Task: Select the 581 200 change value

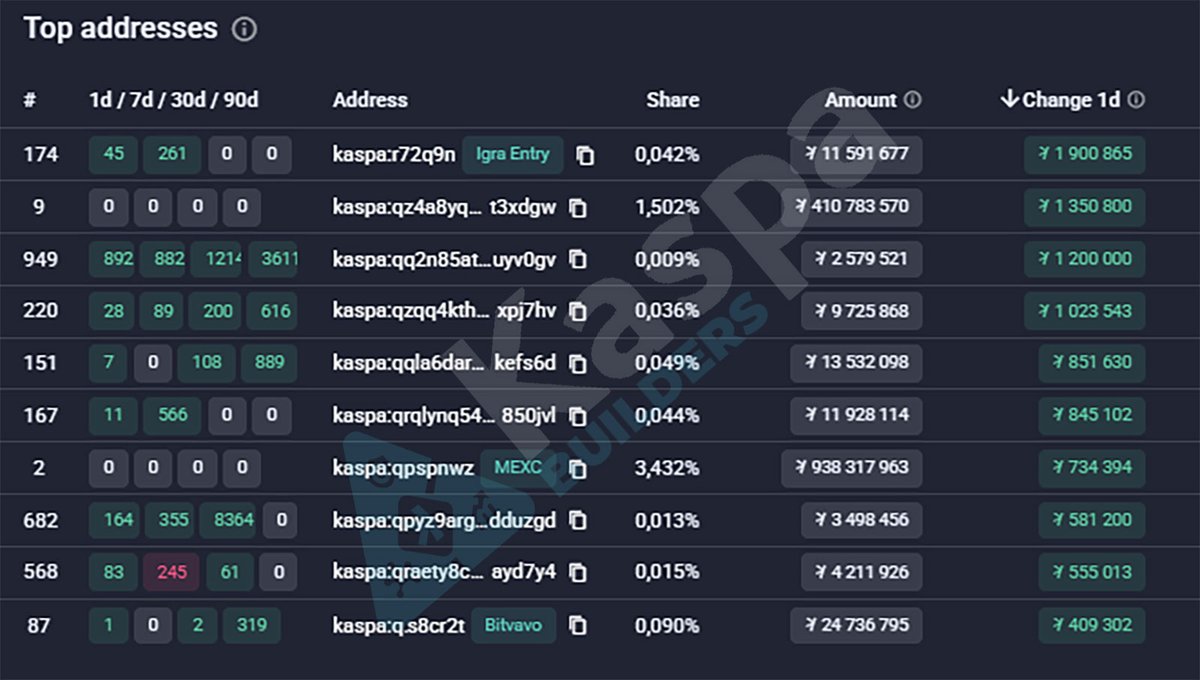Action: click(x=1092, y=521)
